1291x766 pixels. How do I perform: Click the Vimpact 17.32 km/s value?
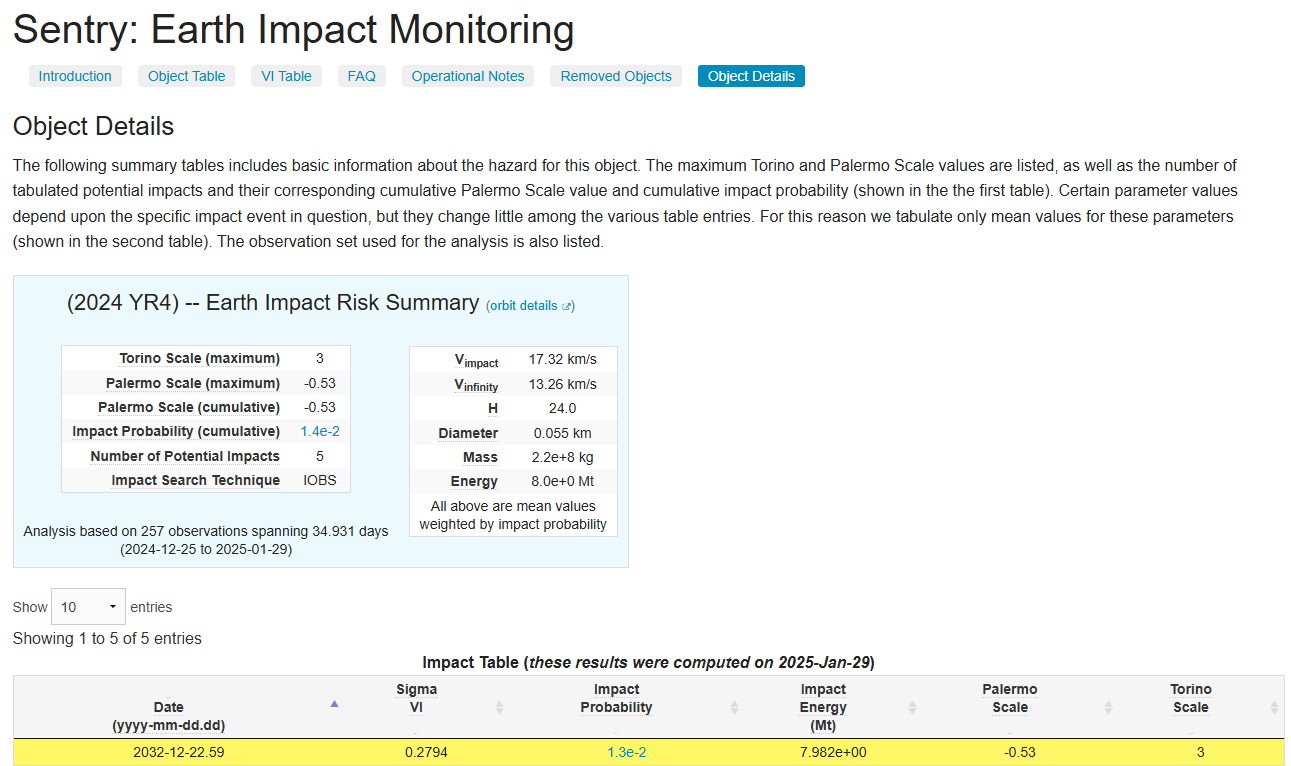[563, 359]
